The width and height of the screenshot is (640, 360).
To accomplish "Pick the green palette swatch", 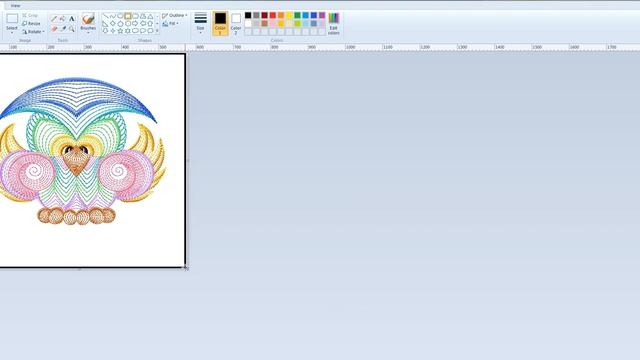I will click(297, 16).
